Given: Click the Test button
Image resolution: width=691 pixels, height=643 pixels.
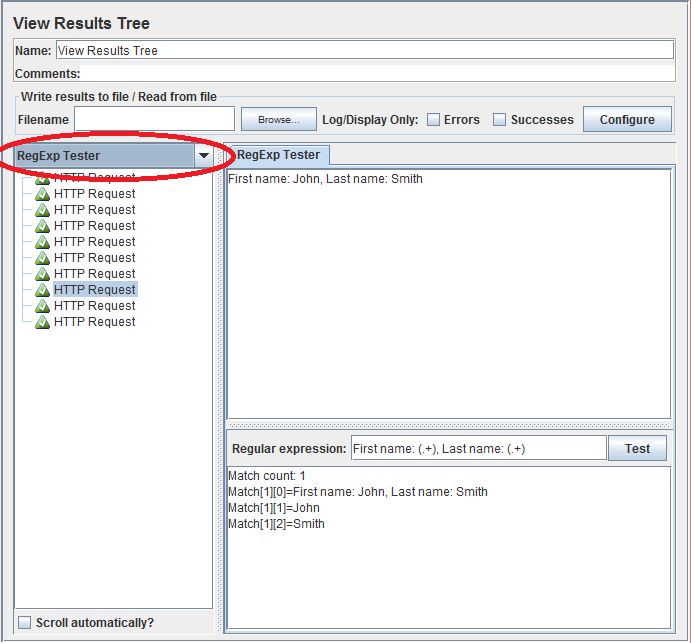Looking at the screenshot, I should click(x=637, y=449).
